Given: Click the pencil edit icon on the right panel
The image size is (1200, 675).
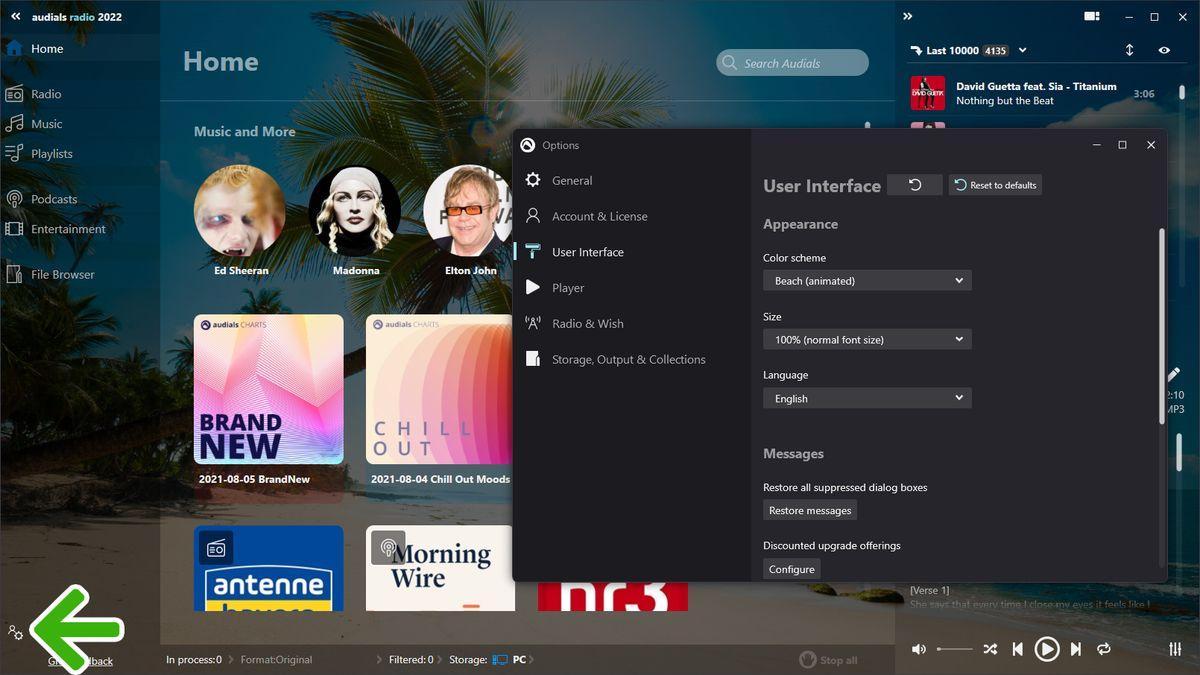Looking at the screenshot, I should (1174, 374).
